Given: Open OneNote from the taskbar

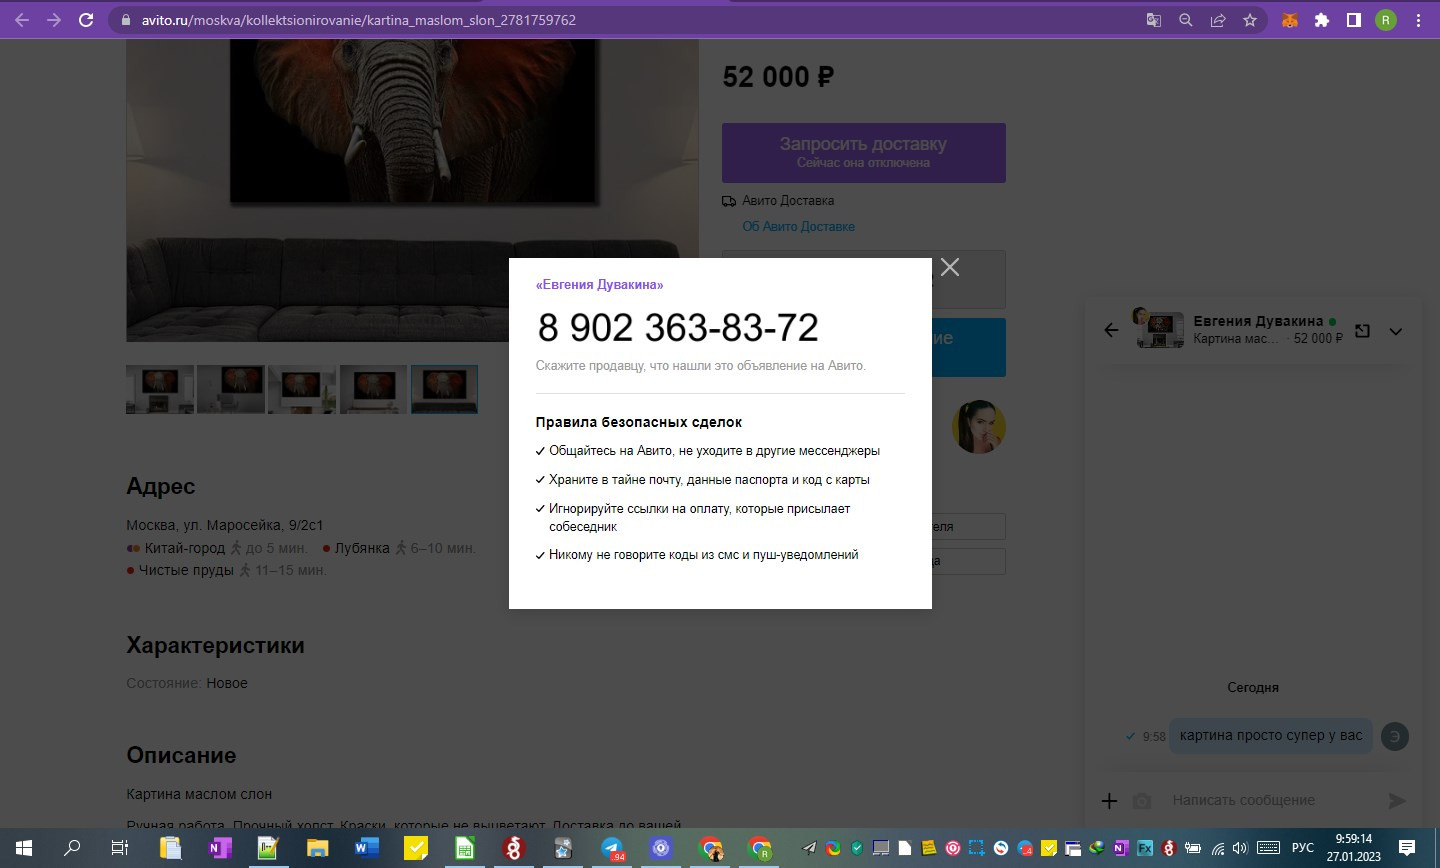Looking at the screenshot, I should coord(219,848).
